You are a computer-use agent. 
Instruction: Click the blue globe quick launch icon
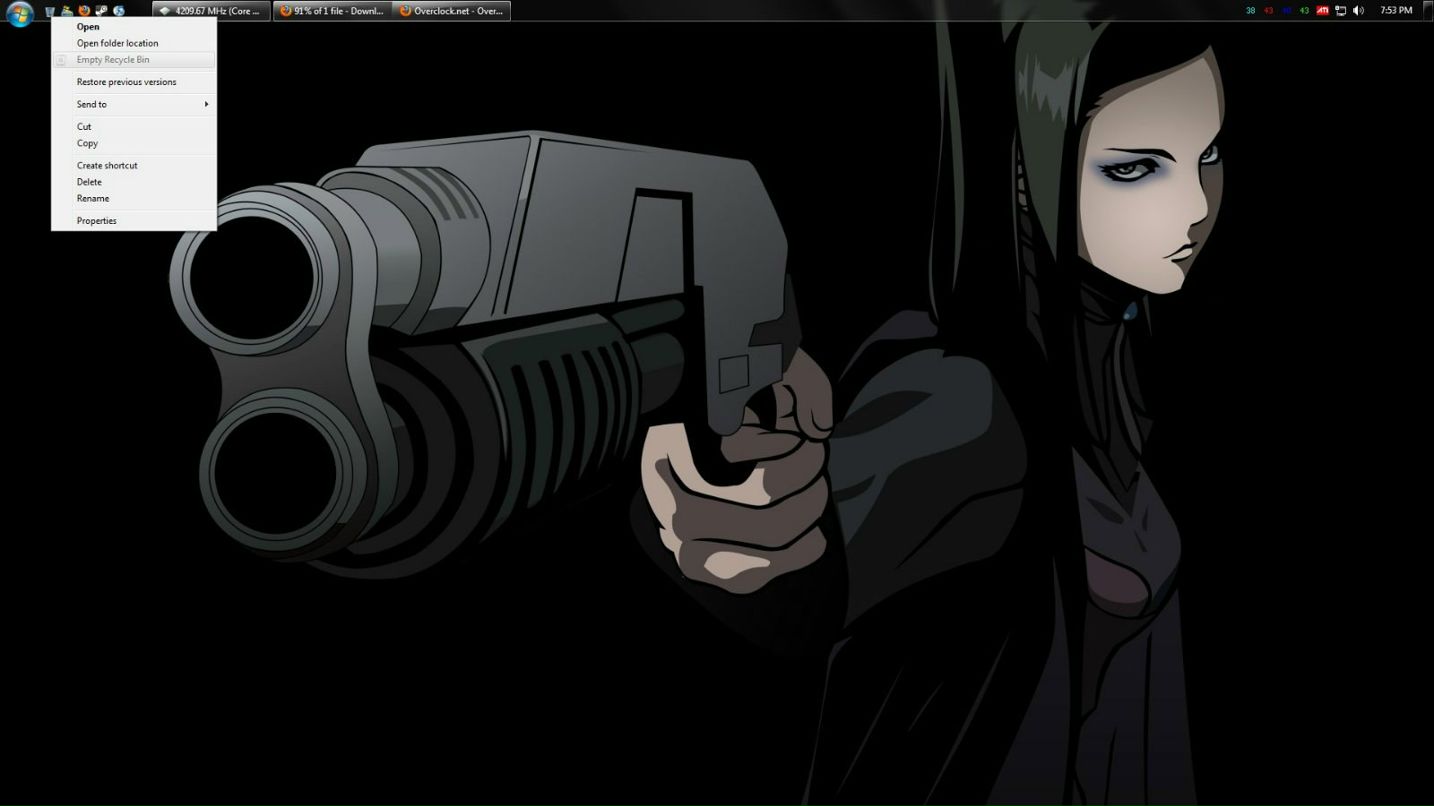pyautogui.click(x=119, y=11)
